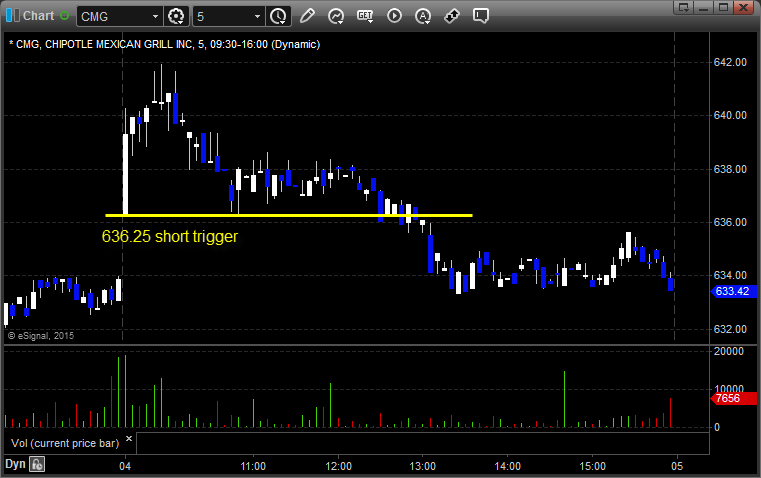This screenshot has width=761, height=478.
Task: Open the time template clock menu
Action: click(279, 16)
